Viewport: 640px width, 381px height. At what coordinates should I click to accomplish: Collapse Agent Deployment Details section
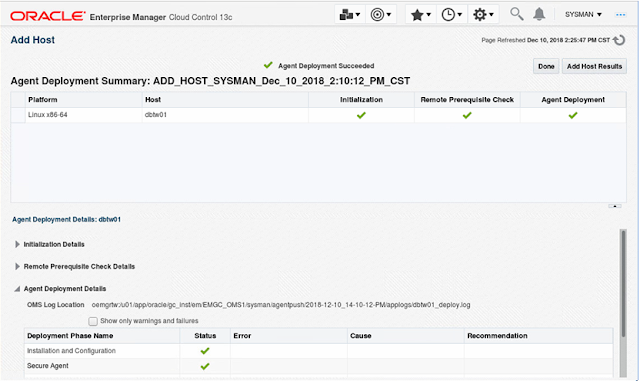(x=17, y=289)
